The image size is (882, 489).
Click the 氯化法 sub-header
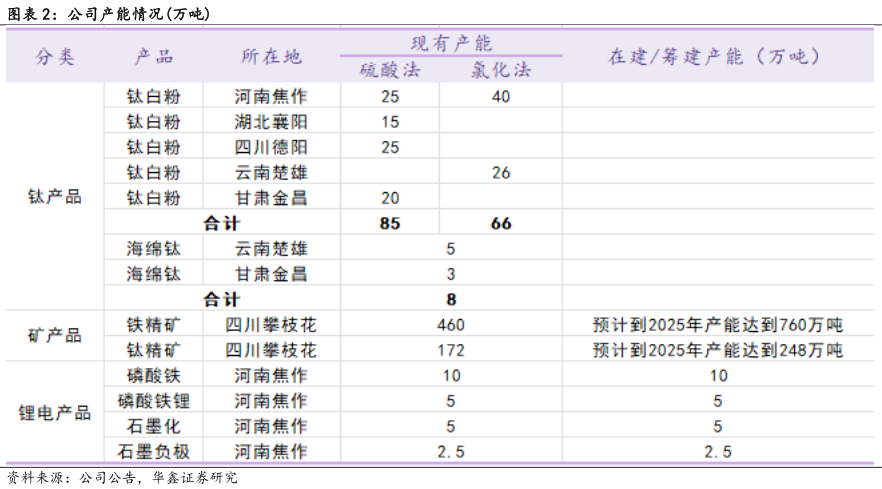coord(501,70)
